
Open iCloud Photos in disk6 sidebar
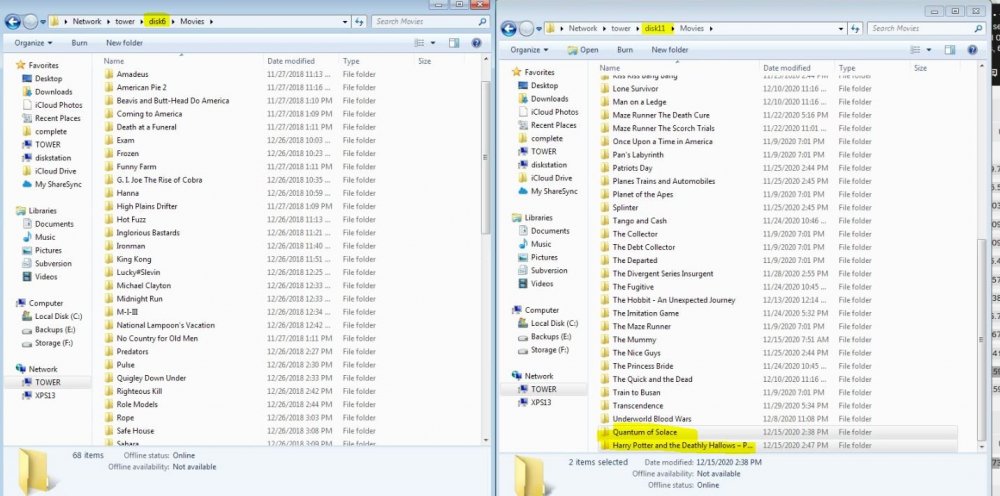(x=59, y=105)
